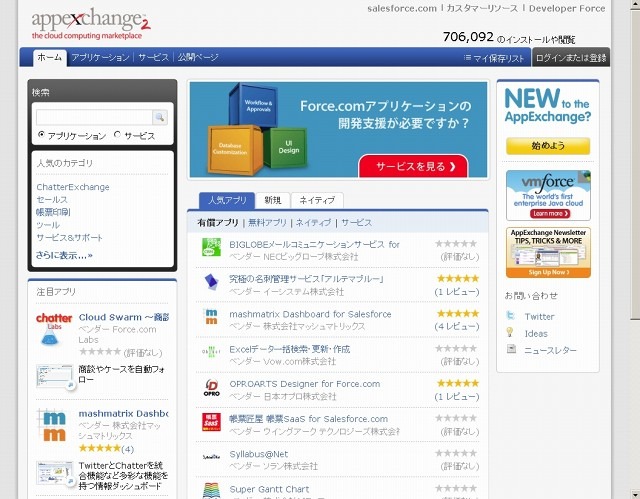The width and height of the screenshot is (640, 499).
Task: Click the サービスを見る red button
Action: coord(413,166)
